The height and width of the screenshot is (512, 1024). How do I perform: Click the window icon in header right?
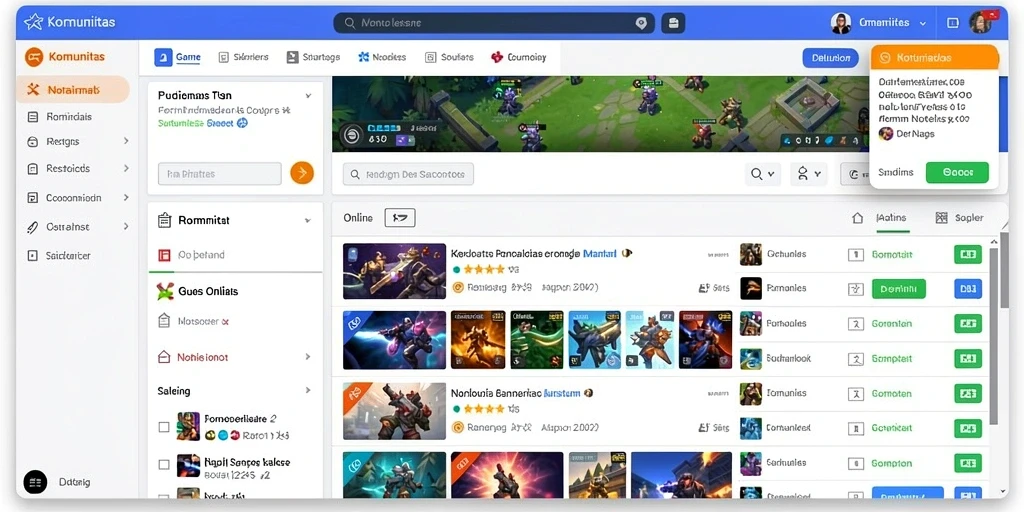[952, 23]
